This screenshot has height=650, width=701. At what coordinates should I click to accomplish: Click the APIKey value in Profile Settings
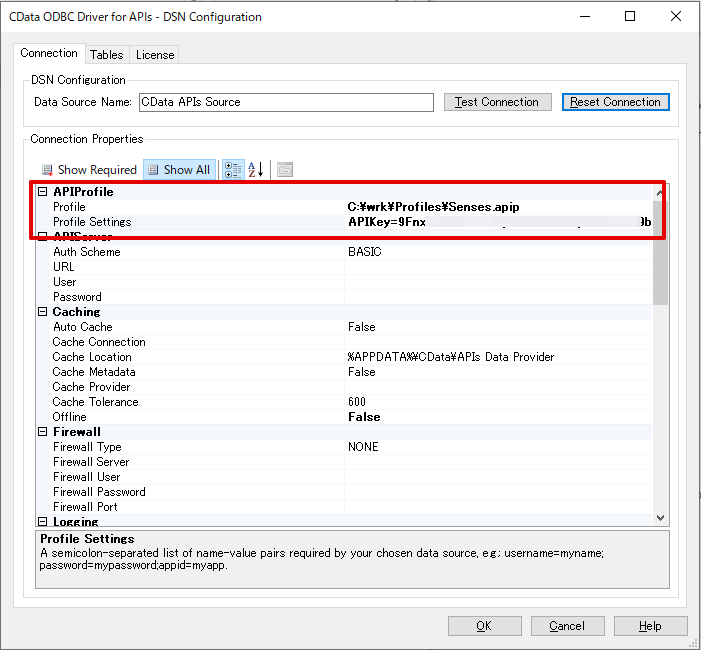[x=499, y=222]
